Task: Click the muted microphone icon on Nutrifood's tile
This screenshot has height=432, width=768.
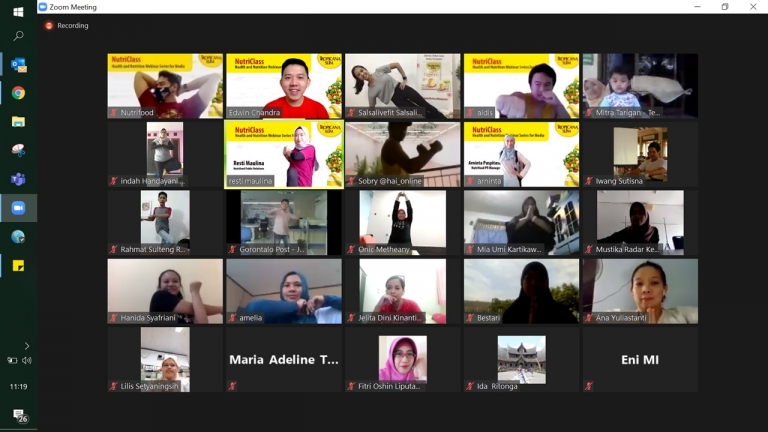Action: tap(113, 113)
